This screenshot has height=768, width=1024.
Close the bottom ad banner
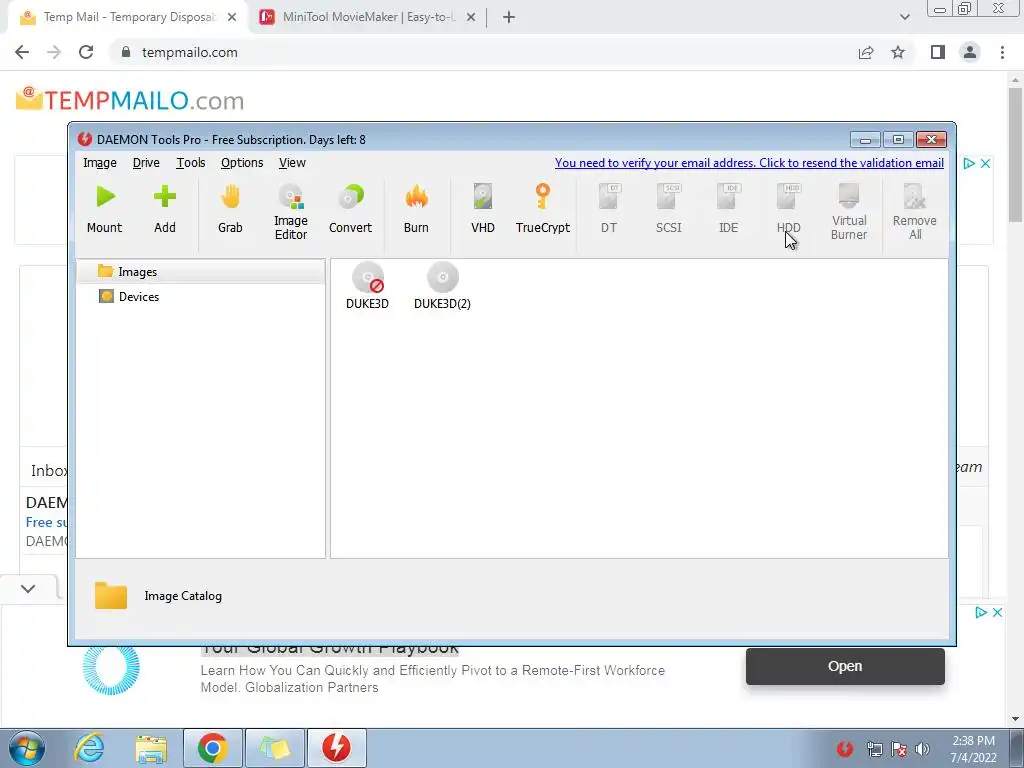(x=997, y=613)
